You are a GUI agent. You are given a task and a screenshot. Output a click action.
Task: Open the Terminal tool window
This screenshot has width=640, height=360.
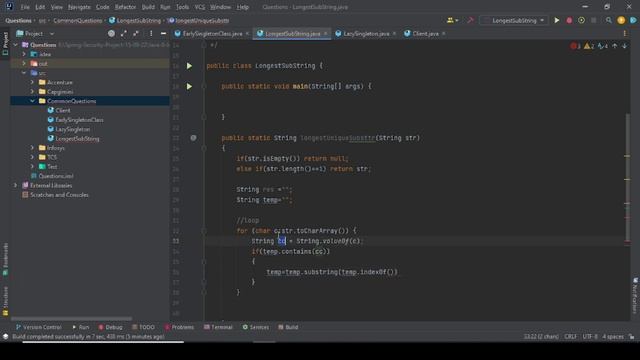coord(218,327)
